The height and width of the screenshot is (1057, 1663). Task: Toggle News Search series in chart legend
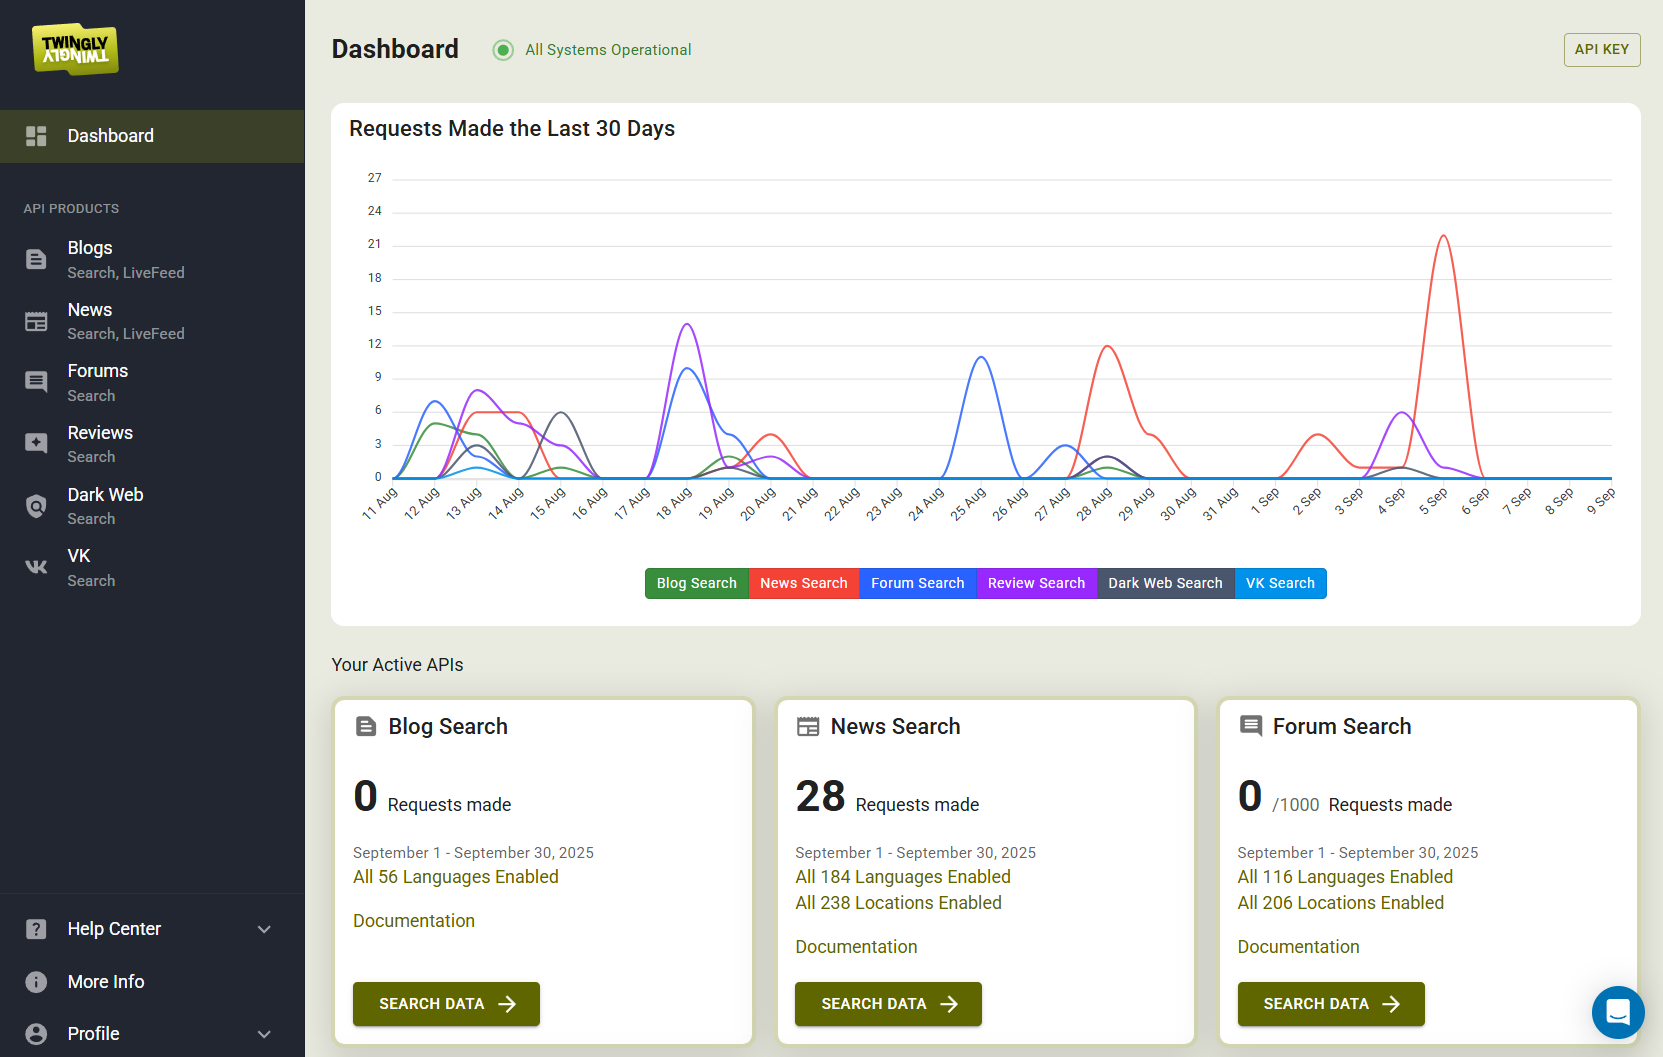(x=803, y=584)
